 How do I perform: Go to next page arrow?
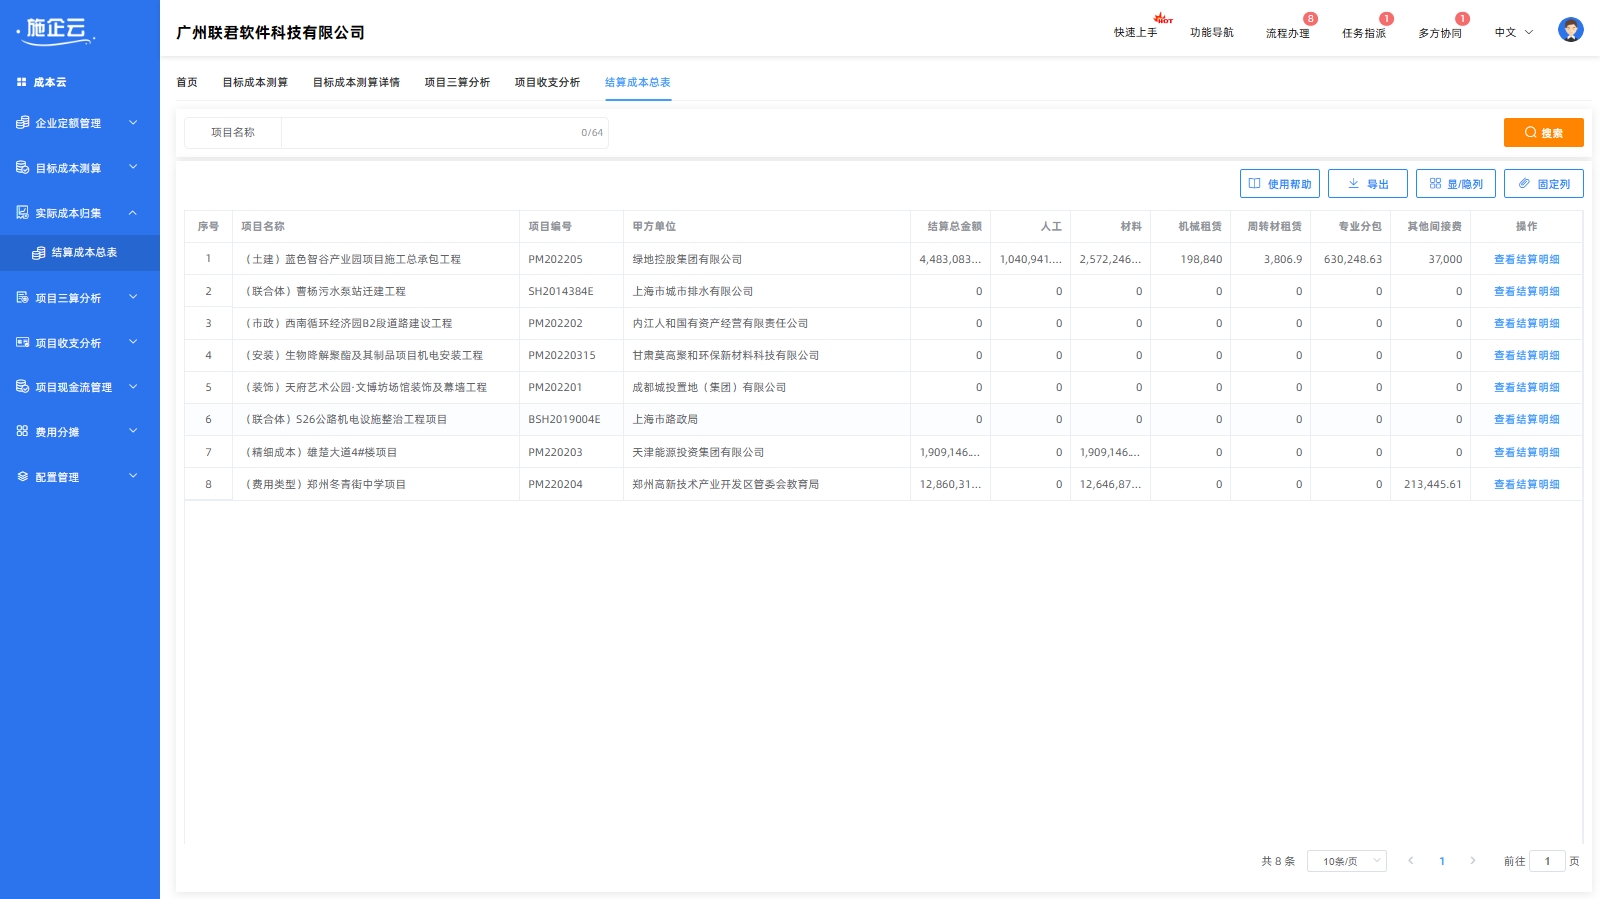coord(1472,861)
